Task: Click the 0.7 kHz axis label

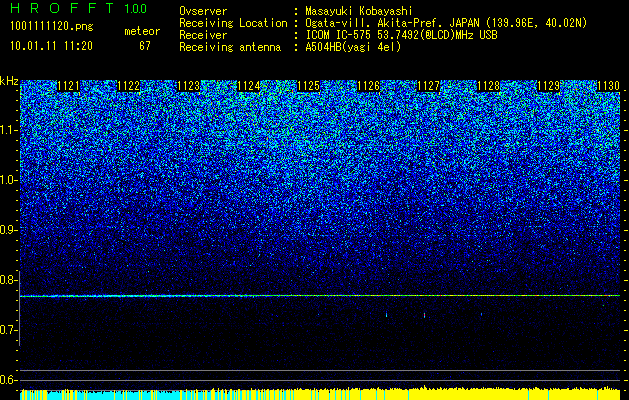Action: [x=8, y=330]
